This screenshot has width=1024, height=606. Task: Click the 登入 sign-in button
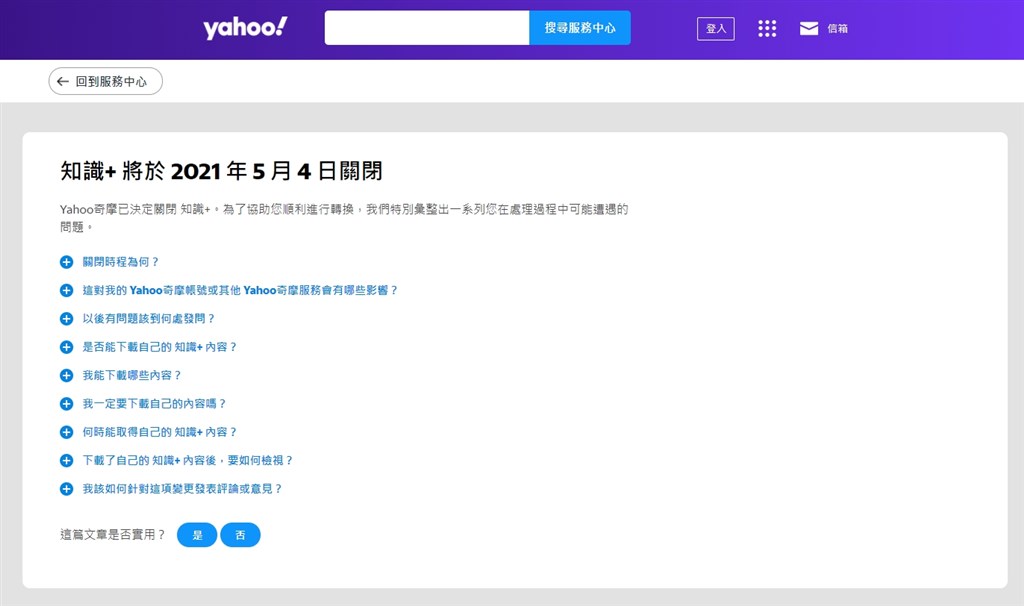tap(715, 29)
